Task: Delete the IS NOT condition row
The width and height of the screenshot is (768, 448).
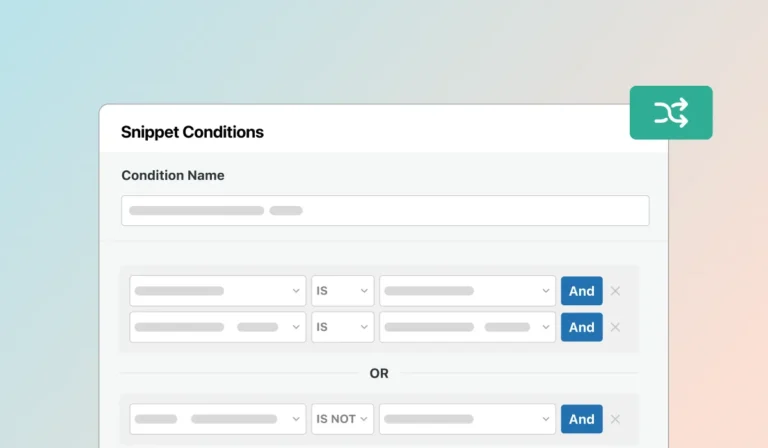Action: (616, 419)
